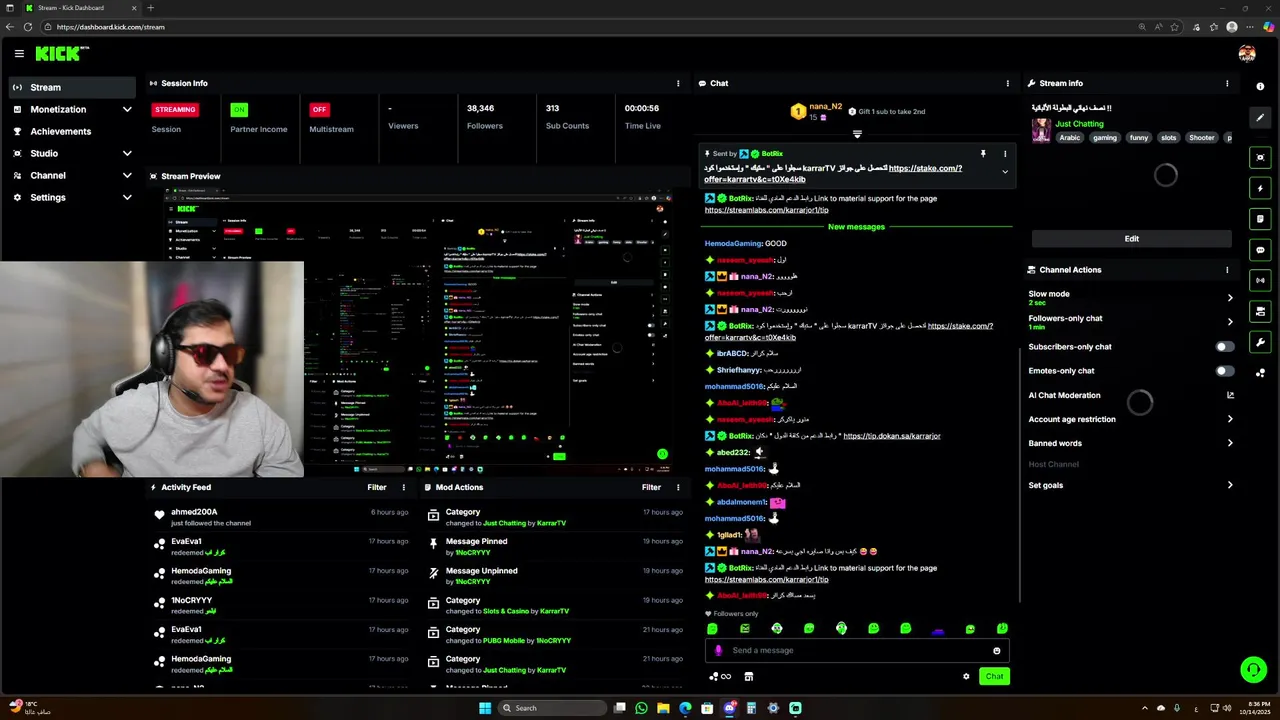Open the Activity Feed three-dot menu
The image size is (1280, 720).
coord(404,487)
